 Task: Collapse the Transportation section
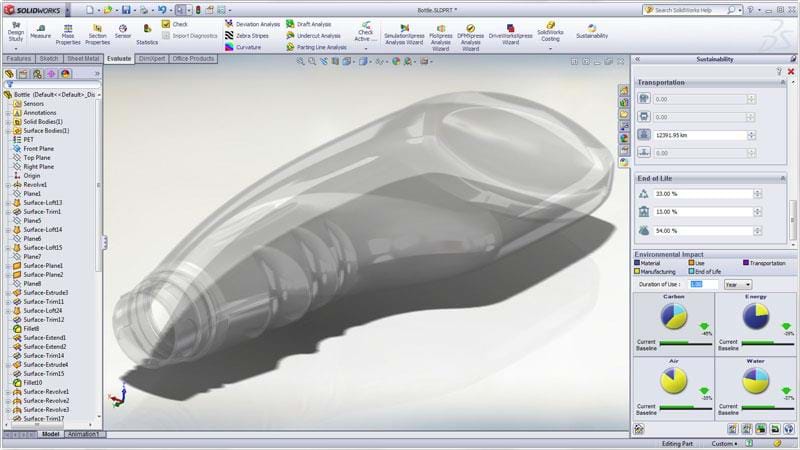[782, 82]
